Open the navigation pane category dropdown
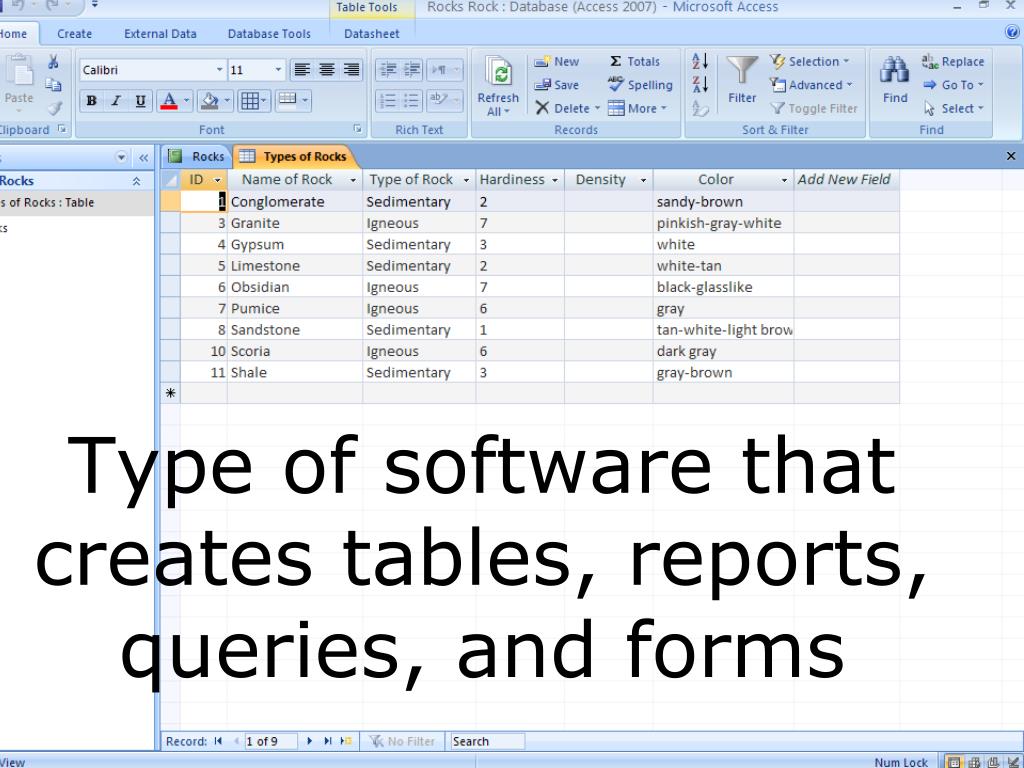The height and width of the screenshot is (768, 1024). point(121,157)
